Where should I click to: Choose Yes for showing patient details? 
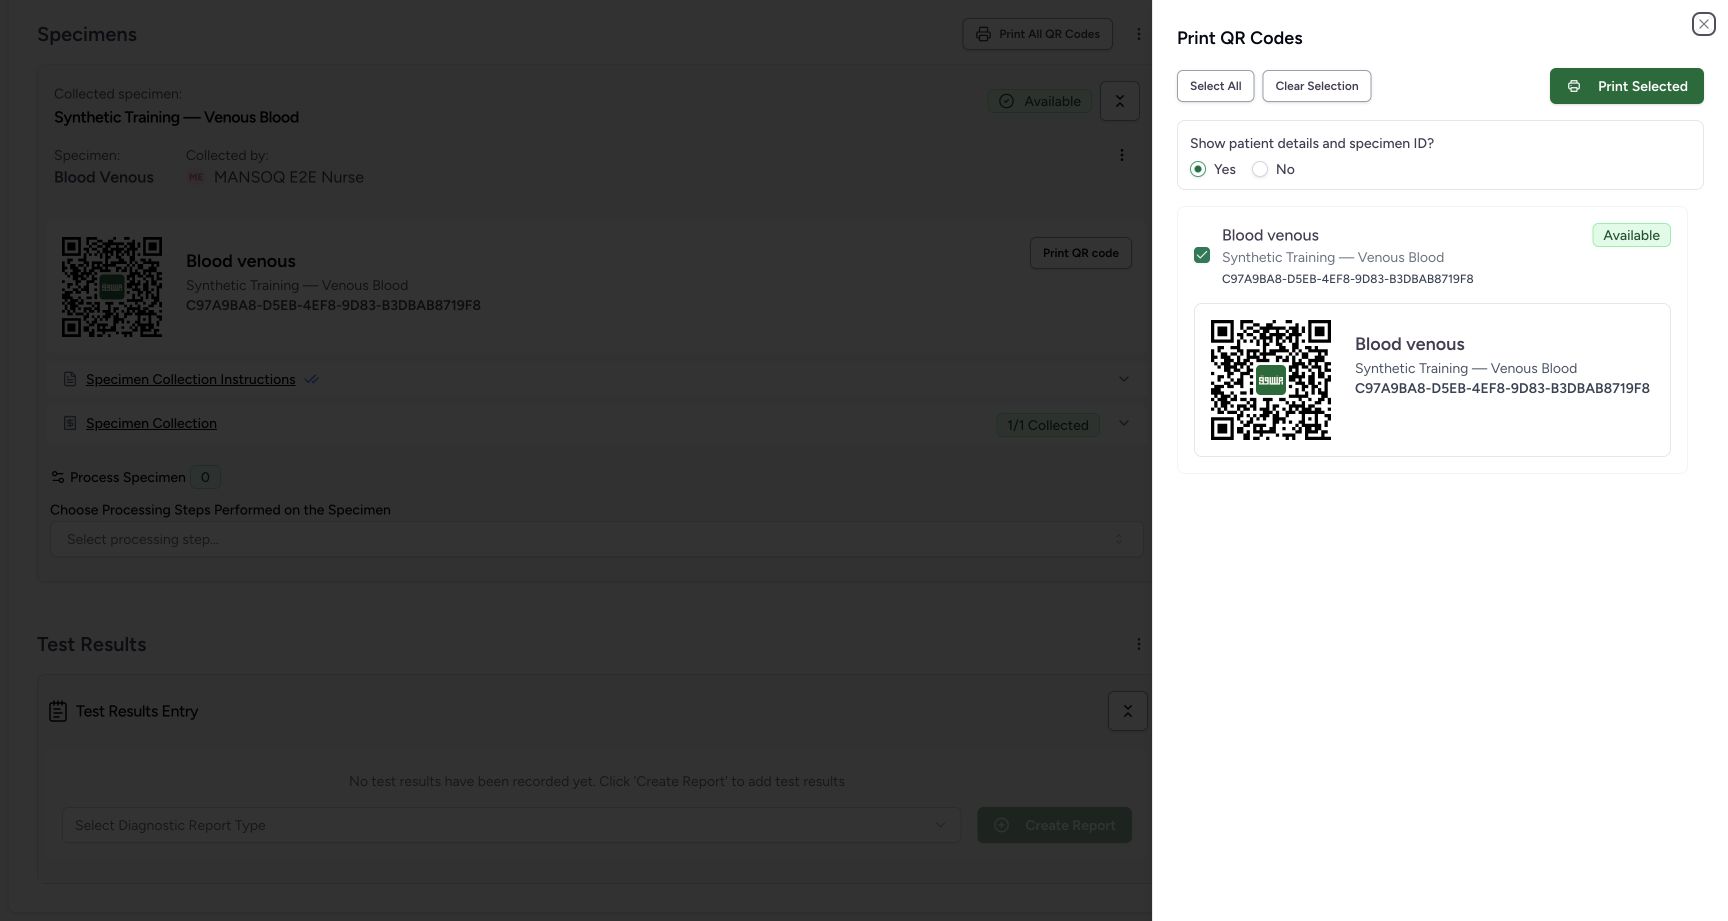1198,169
